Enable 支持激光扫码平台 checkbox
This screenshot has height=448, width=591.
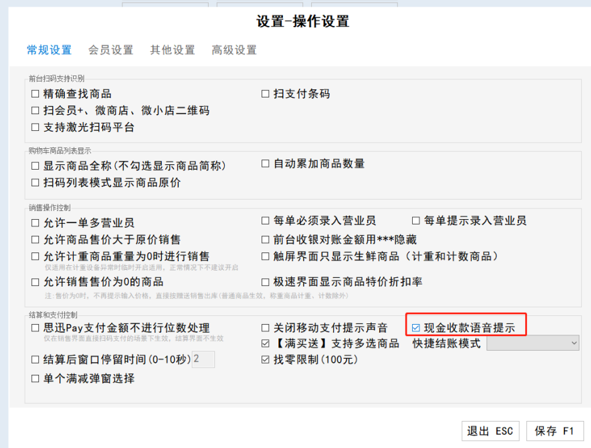(x=35, y=127)
